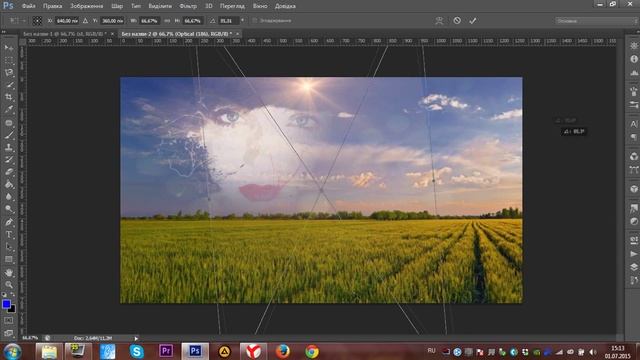Close the Без назви-1 document tab
This screenshot has width=640, height=360.
pyautogui.click(x=113, y=34)
